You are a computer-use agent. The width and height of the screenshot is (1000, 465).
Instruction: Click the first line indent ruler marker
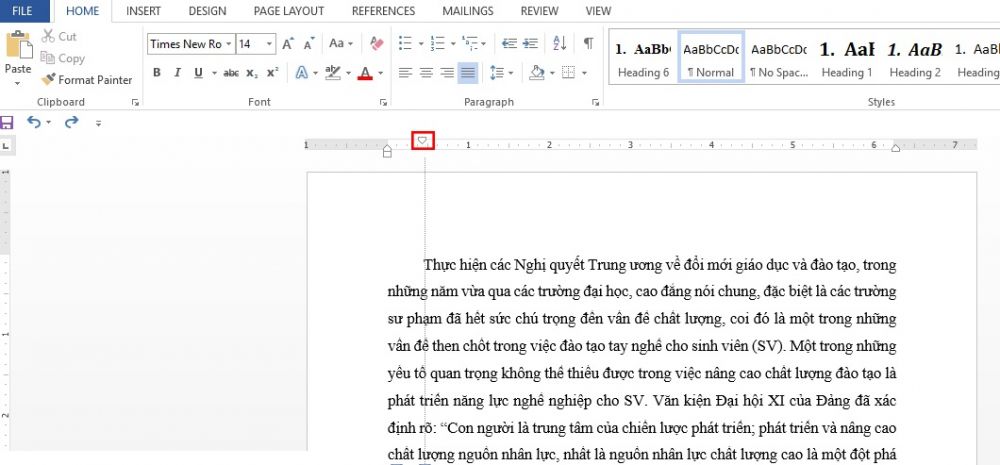click(424, 140)
